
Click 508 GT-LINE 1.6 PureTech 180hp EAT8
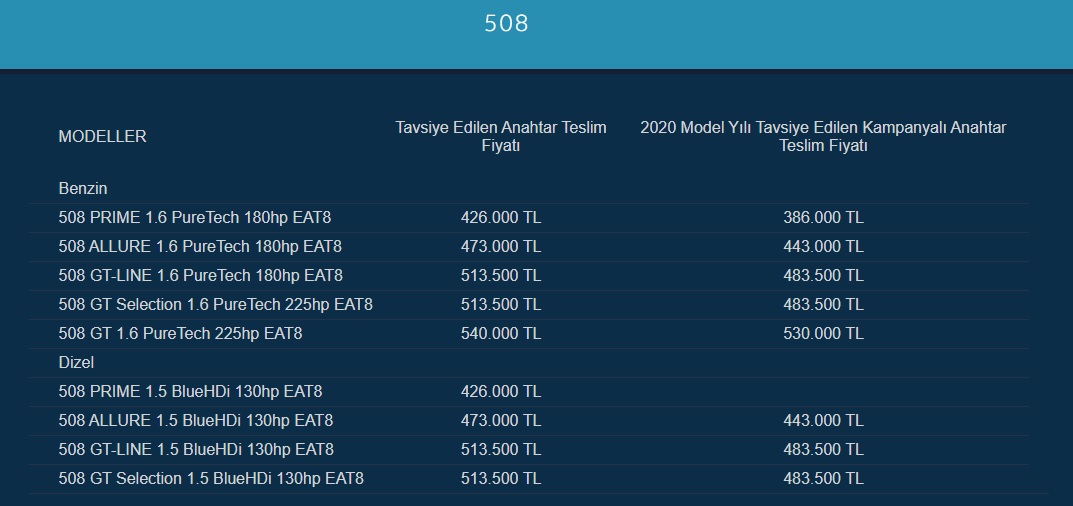(x=201, y=275)
